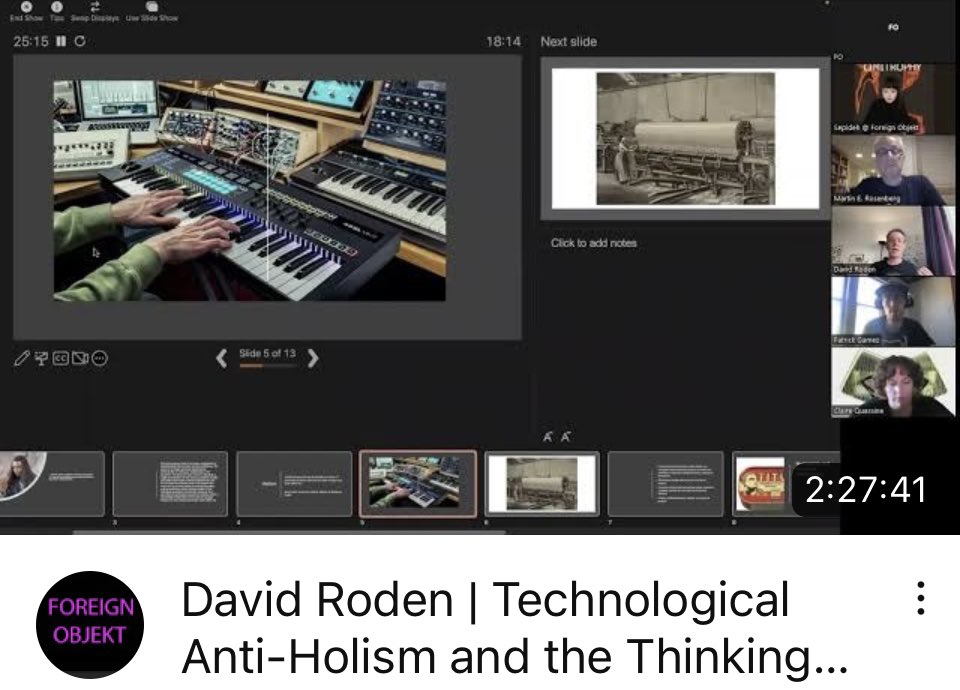The image size is (960, 690).
Task: Select slide 6 machine photo thumbnail
Action: click(542, 484)
